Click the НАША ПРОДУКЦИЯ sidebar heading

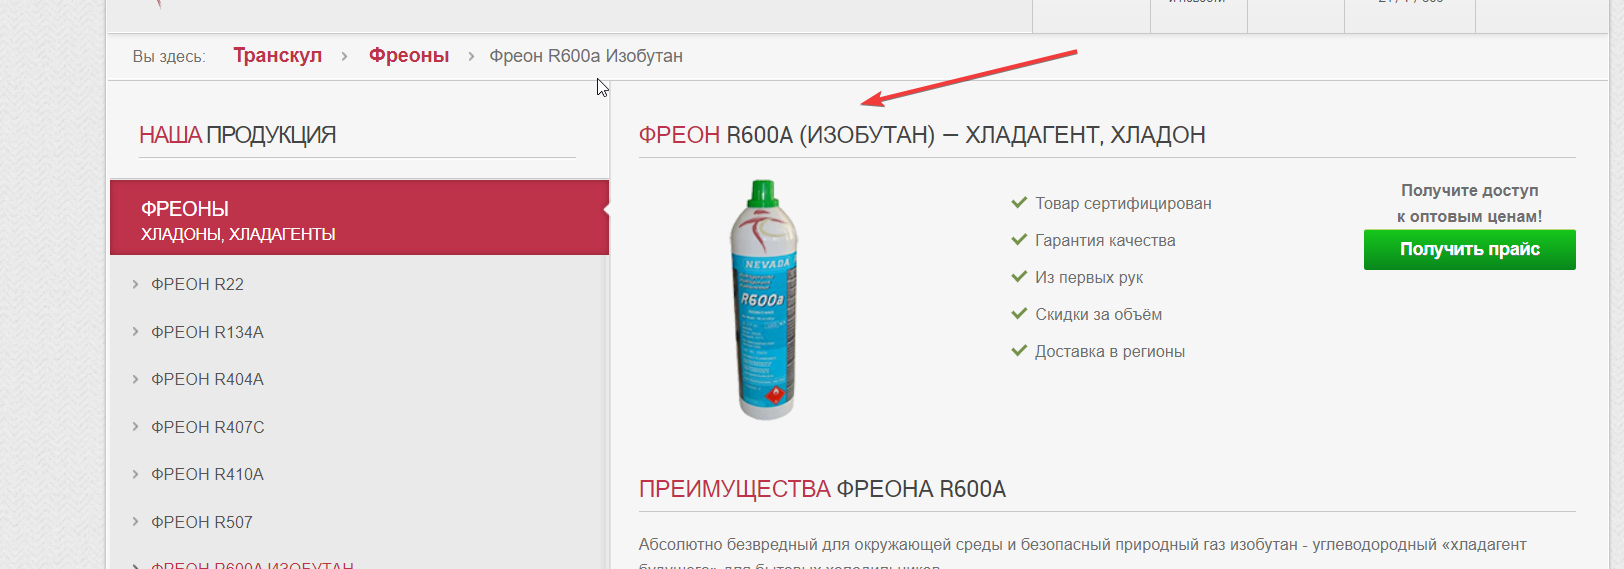(237, 135)
